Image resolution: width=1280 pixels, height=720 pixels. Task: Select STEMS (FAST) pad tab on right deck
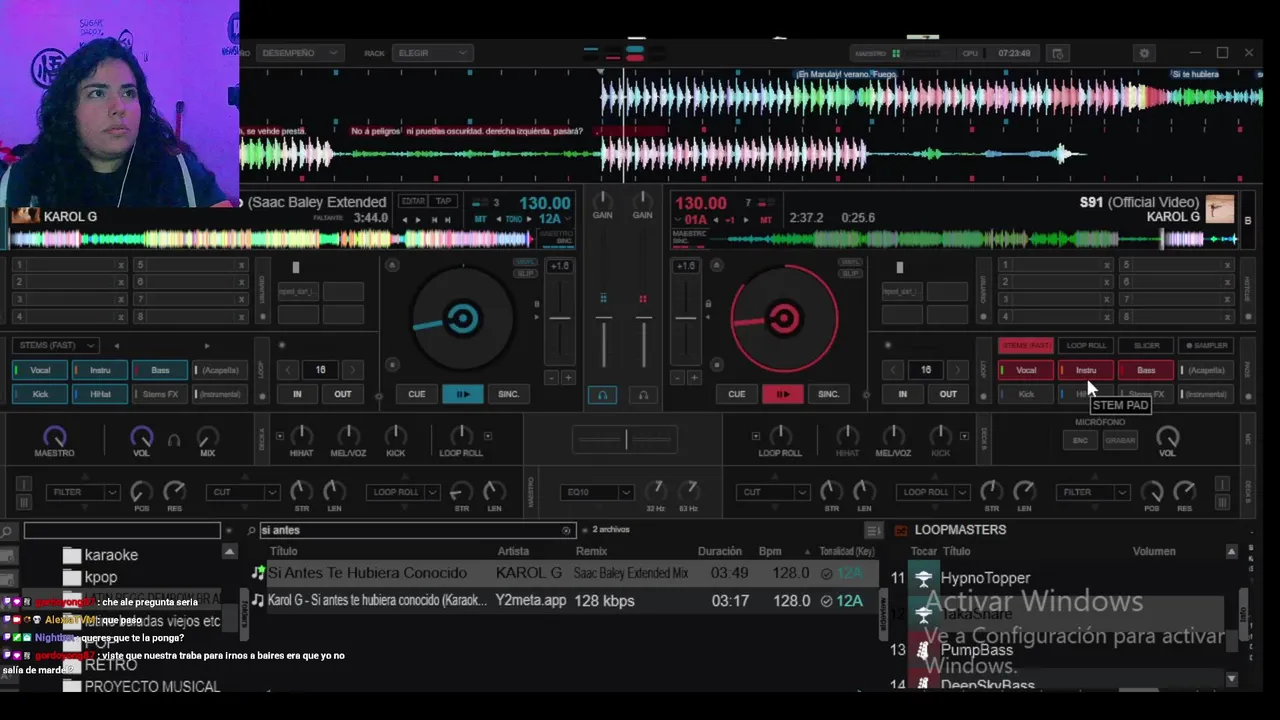[1026, 346]
